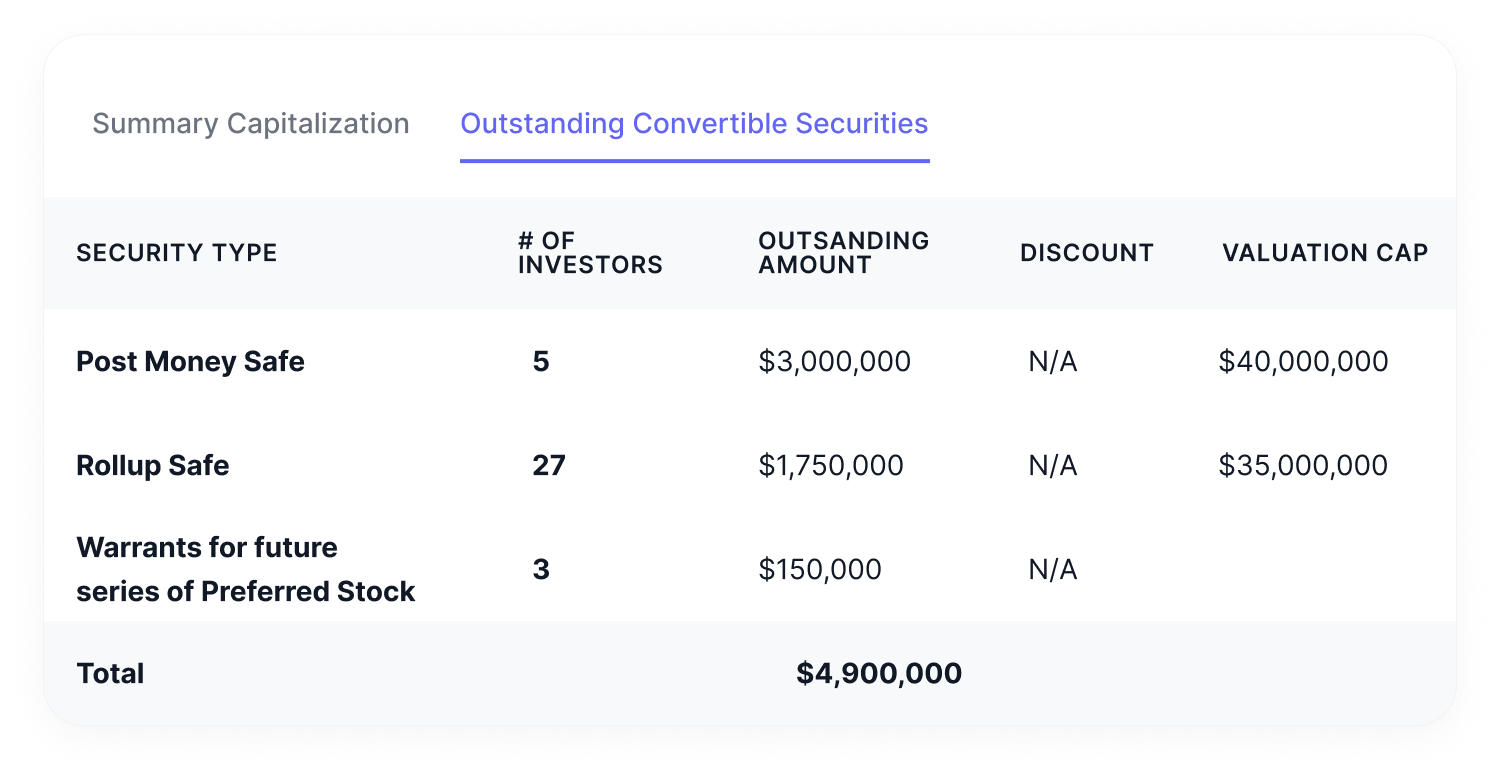The width and height of the screenshot is (1500, 779).
Task: Select Warrants for future series row label
Action: [245, 569]
